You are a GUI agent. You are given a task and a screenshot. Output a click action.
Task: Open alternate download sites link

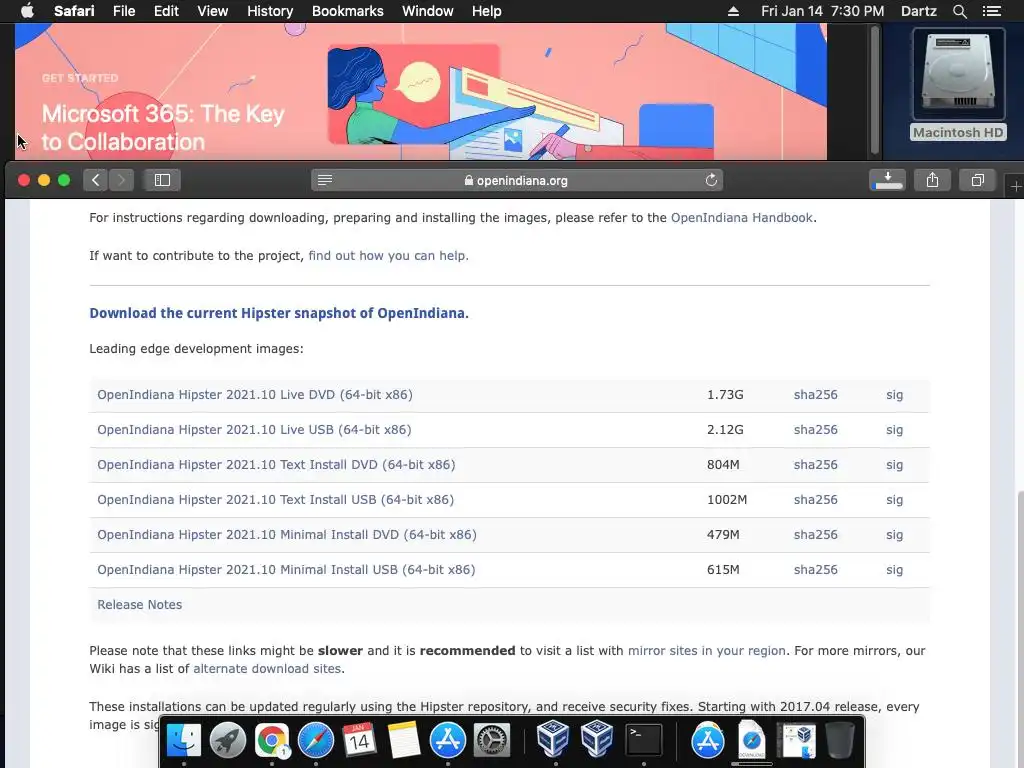coord(267,669)
